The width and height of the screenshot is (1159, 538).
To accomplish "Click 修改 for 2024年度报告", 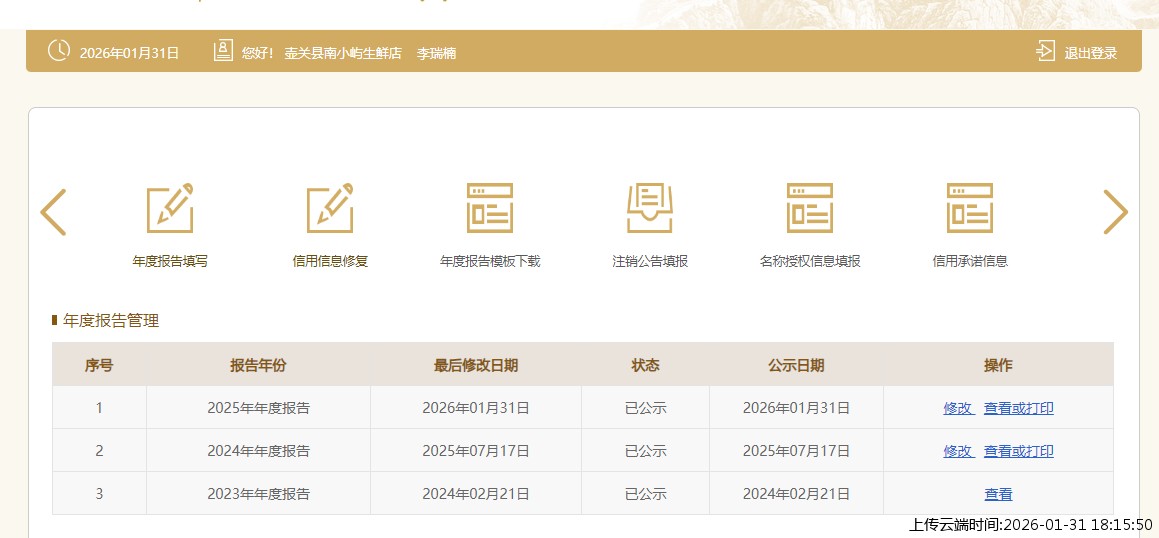I will [958, 451].
